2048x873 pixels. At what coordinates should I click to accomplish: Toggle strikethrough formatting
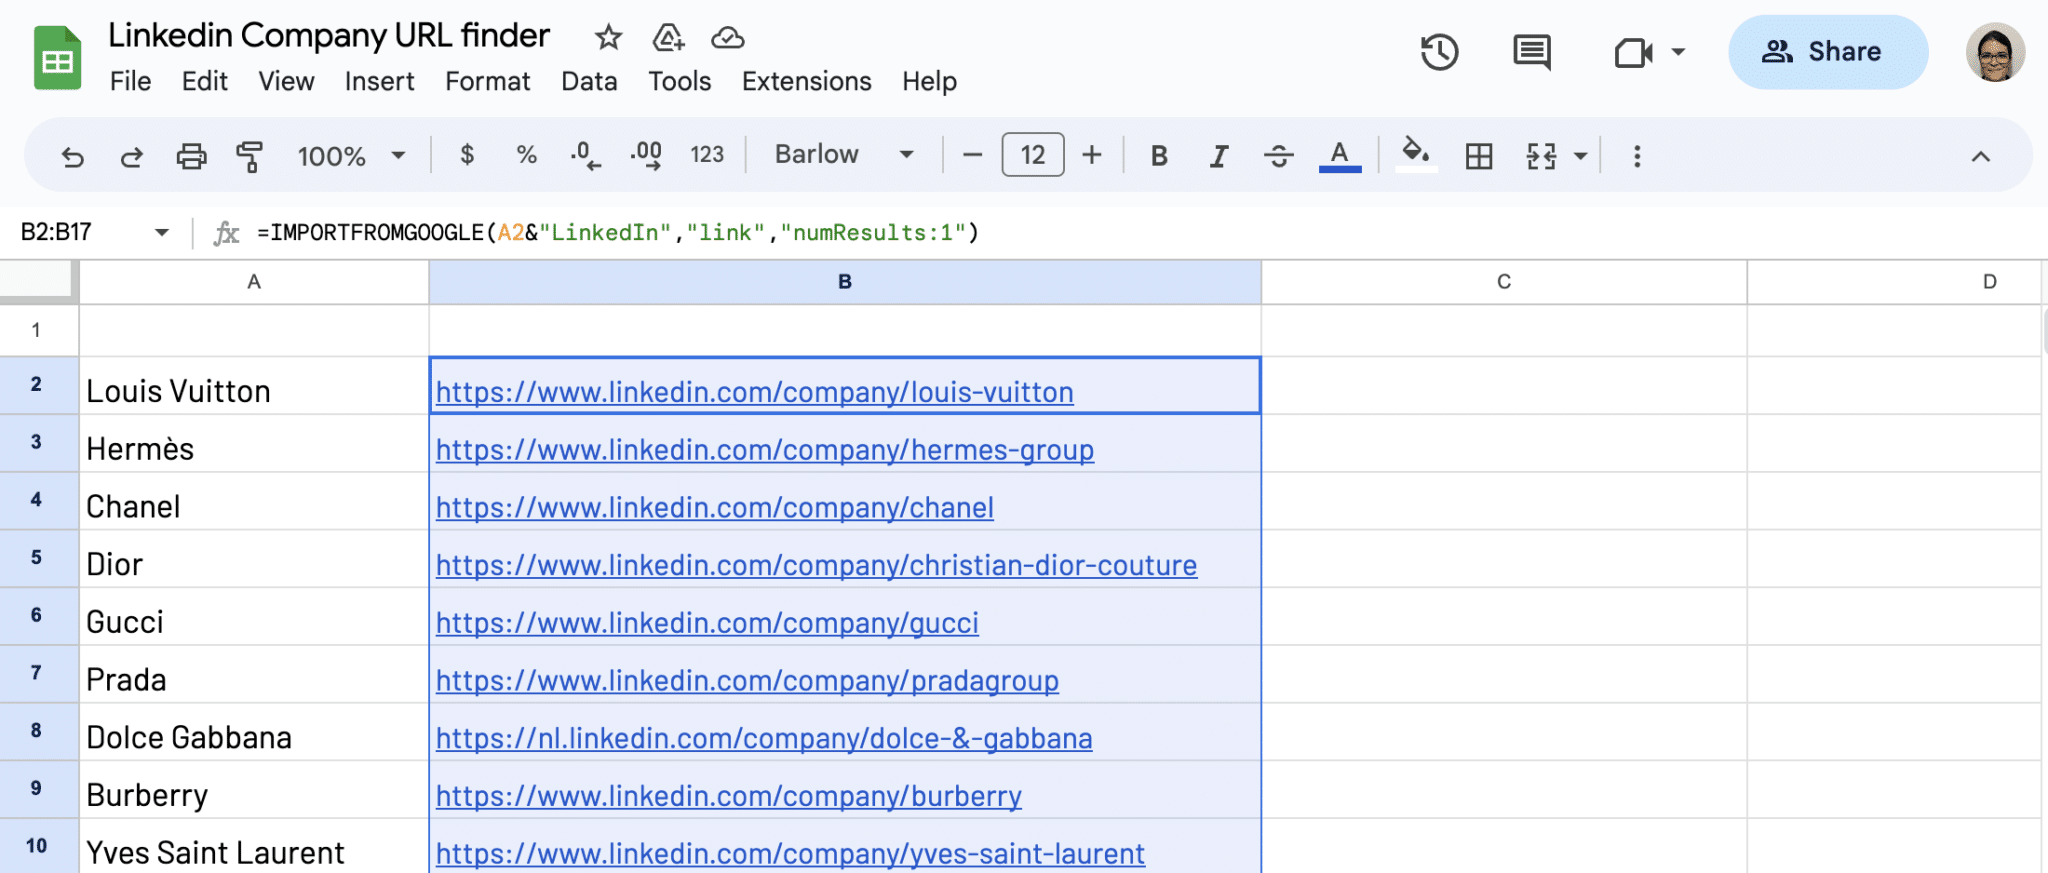(x=1278, y=156)
